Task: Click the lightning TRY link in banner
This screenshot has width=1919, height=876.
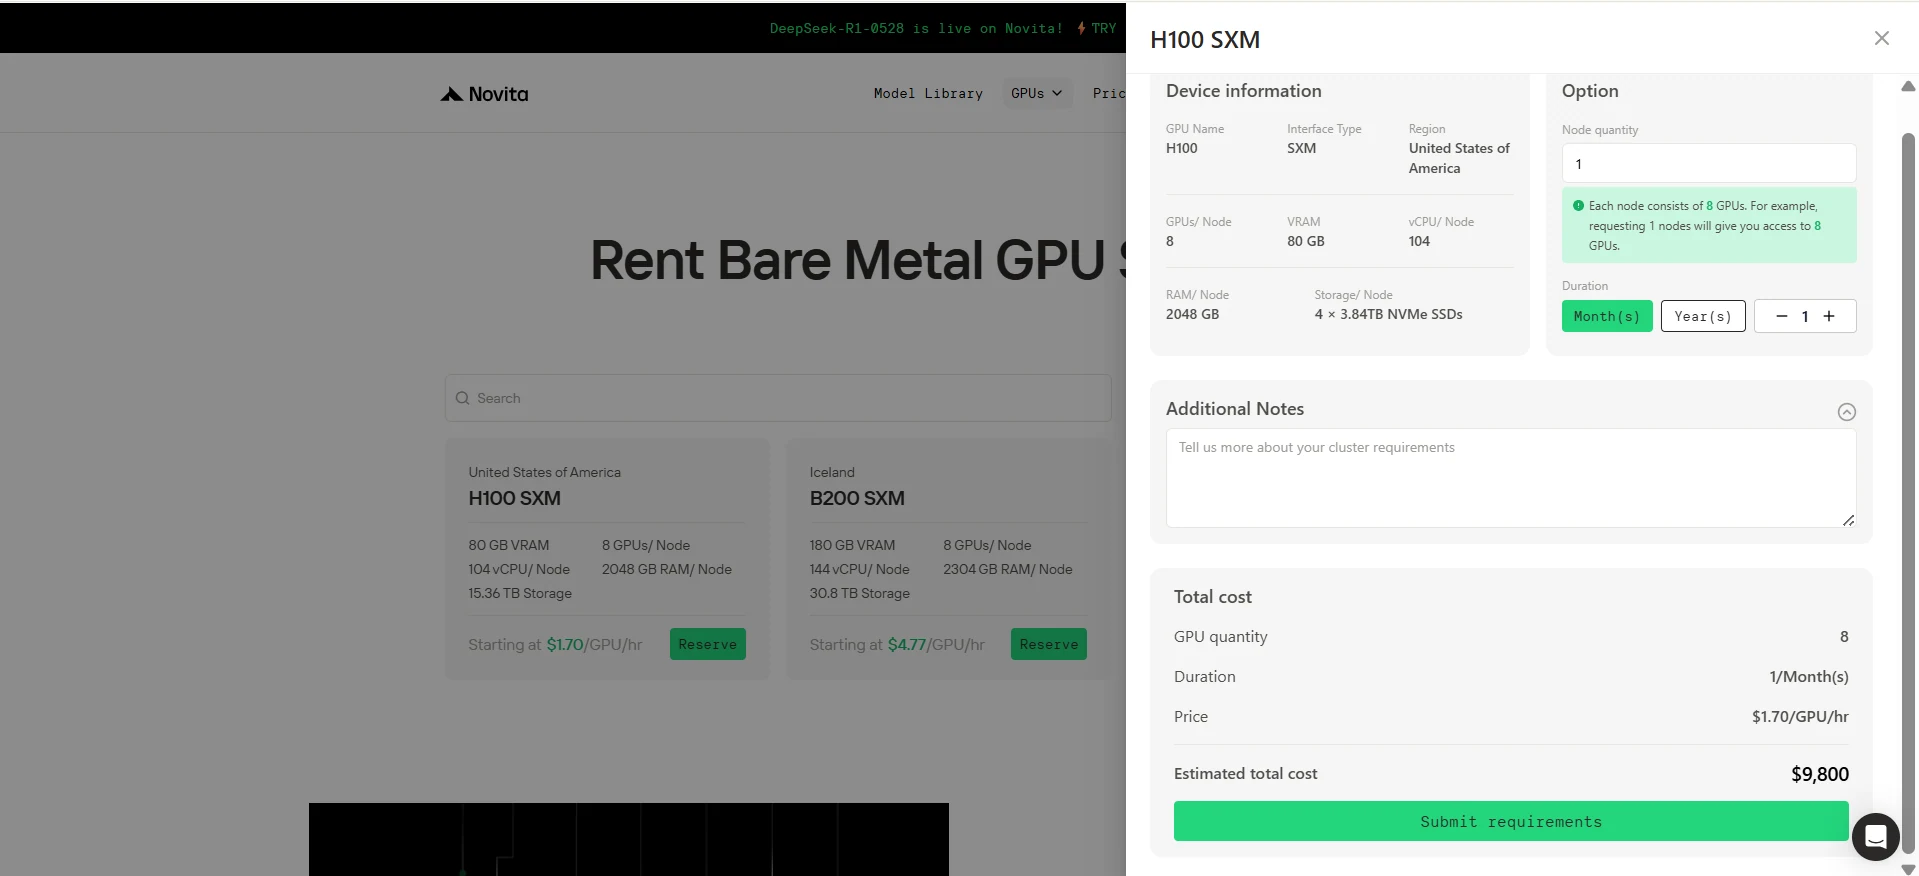Action: (x=1096, y=28)
